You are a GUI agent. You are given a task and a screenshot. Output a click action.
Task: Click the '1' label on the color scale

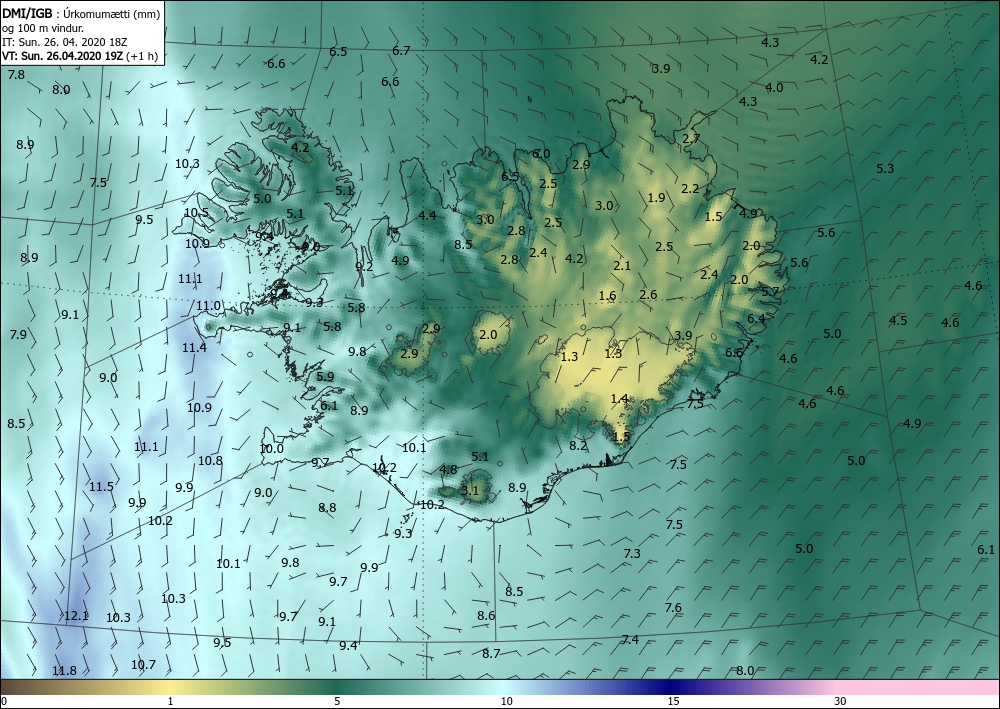(170, 702)
